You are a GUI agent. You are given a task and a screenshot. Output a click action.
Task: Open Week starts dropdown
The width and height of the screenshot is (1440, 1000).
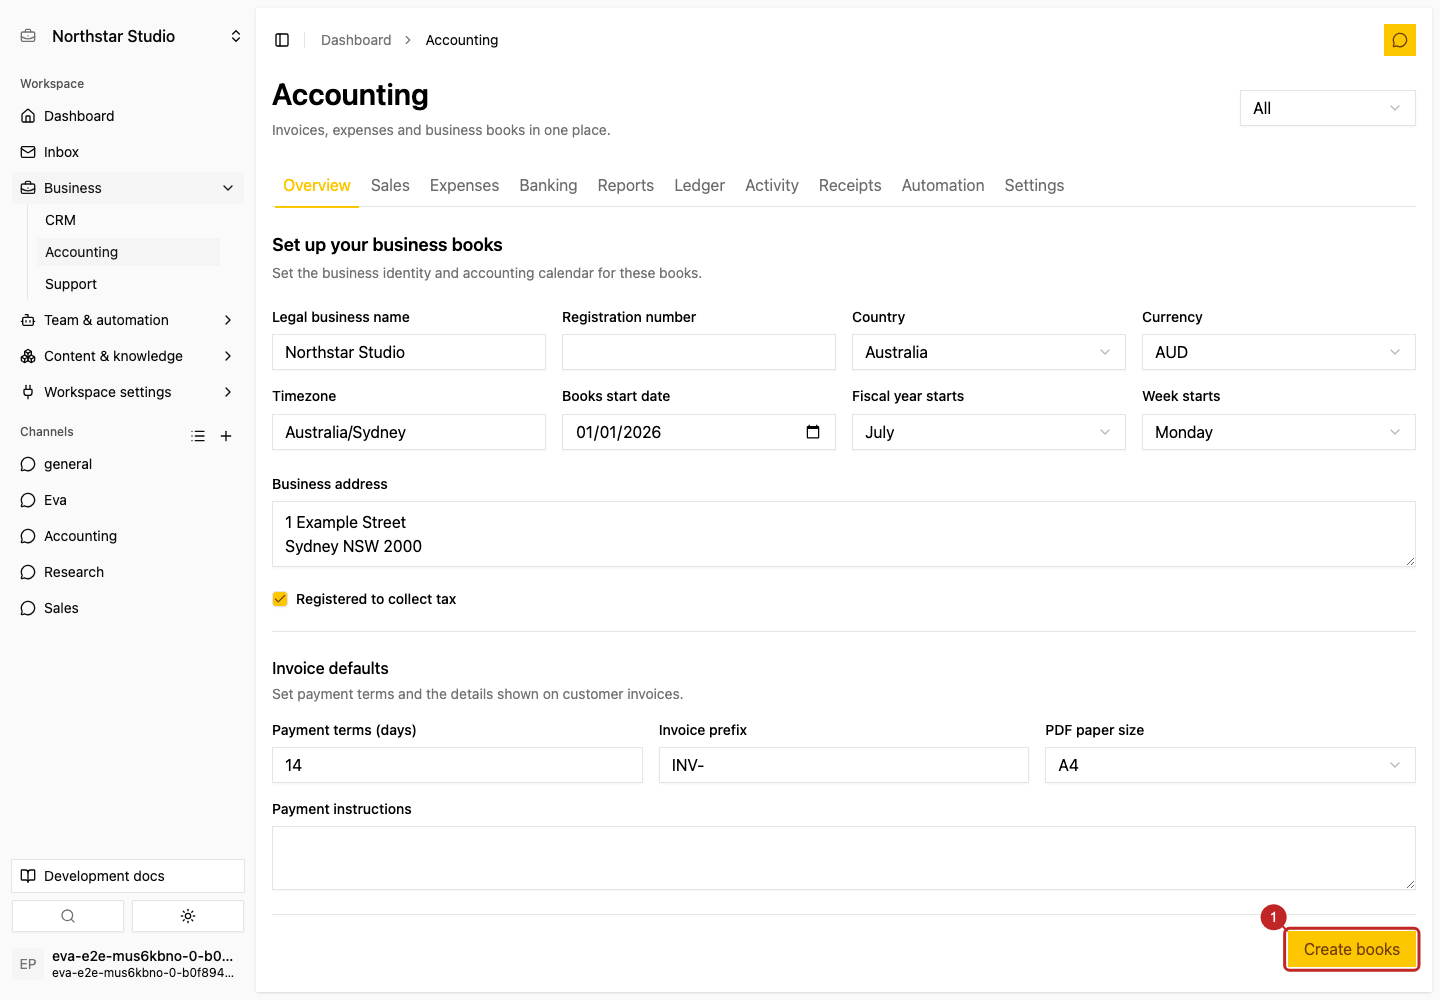1279,432
